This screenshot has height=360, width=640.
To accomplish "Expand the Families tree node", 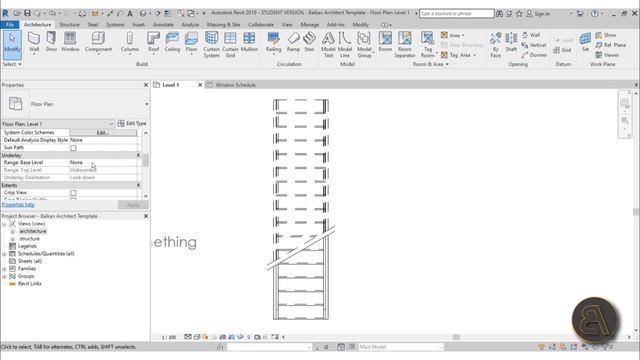I will (4, 269).
